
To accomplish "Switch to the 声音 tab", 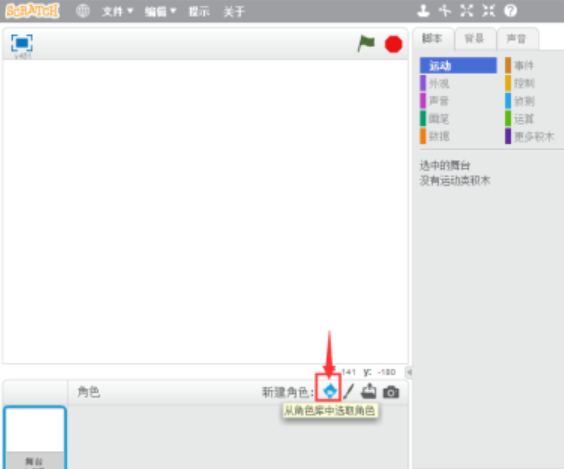I will click(x=517, y=38).
